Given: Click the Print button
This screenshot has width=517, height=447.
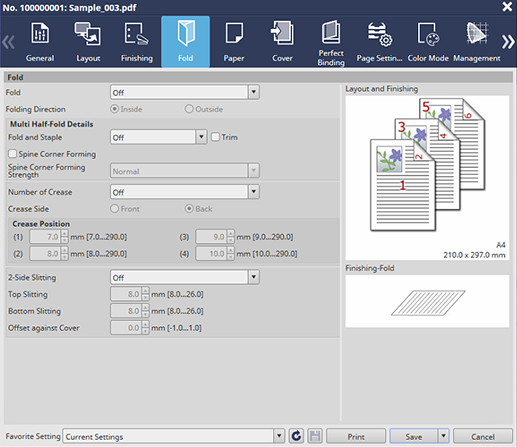Looking at the screenshot, I should [356, 436].
